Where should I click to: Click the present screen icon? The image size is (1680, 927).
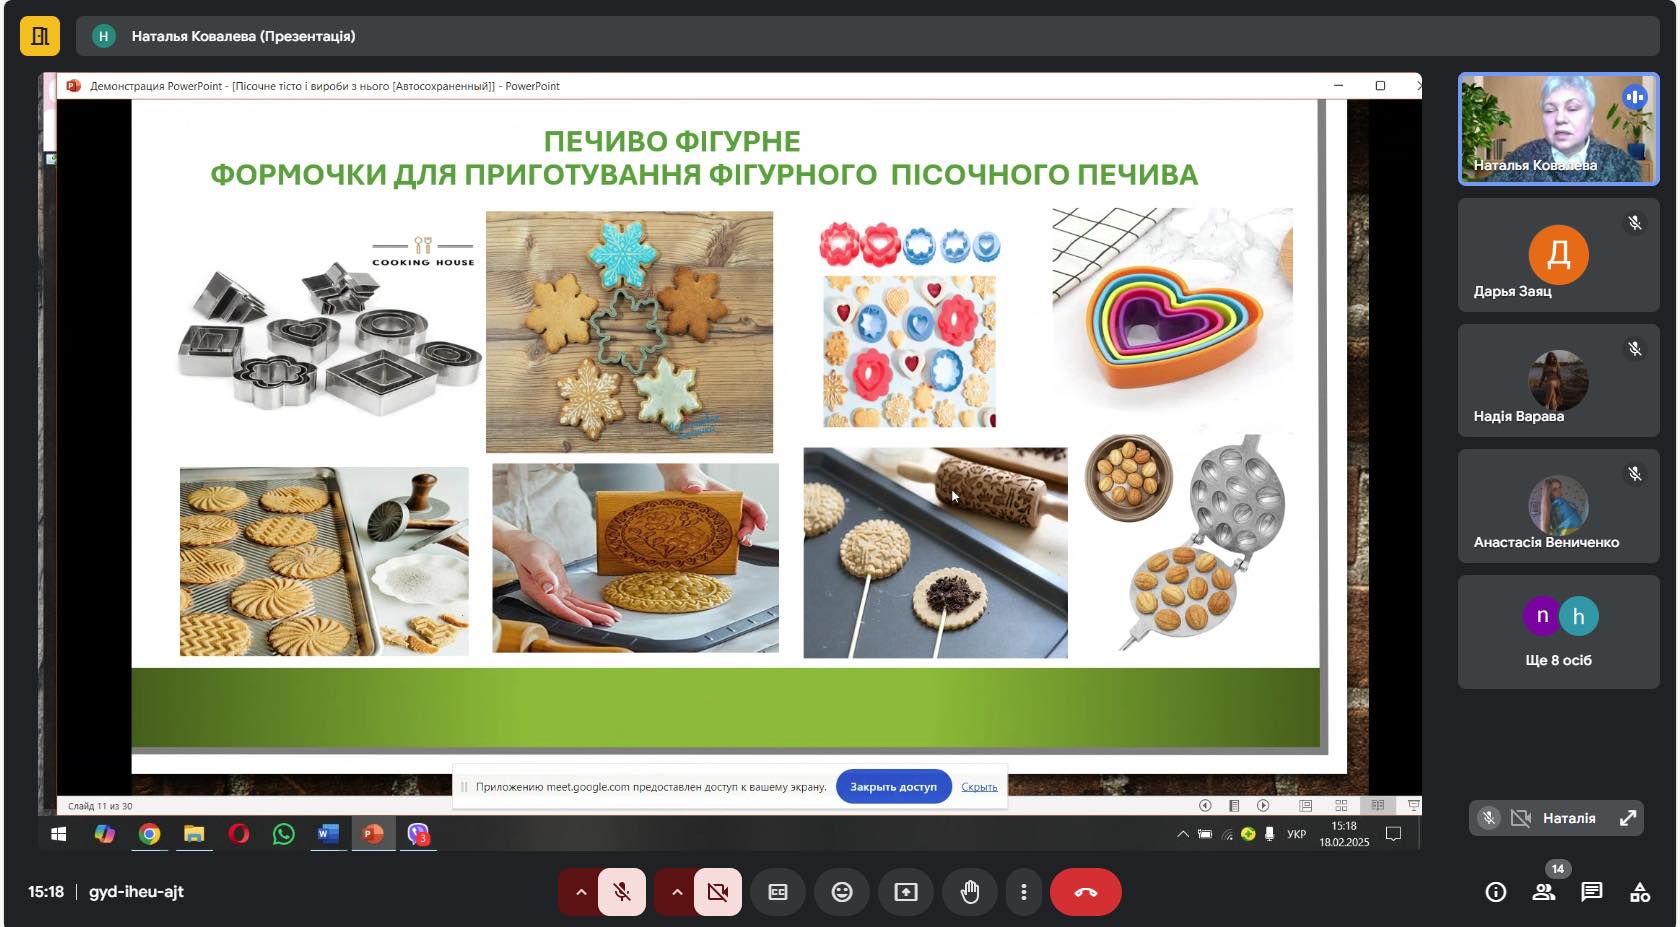906,892
